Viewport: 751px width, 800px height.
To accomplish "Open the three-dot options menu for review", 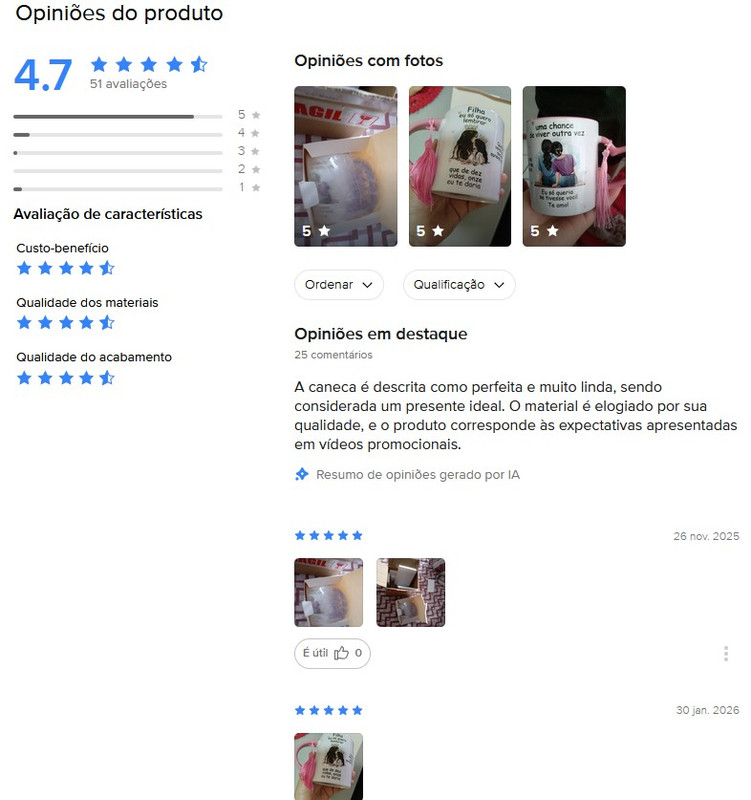I will tap(725, 654).
